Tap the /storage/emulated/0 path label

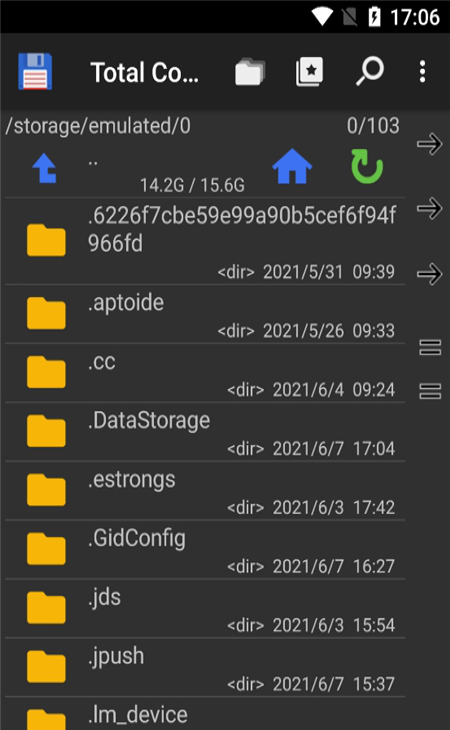coord(98,126)
